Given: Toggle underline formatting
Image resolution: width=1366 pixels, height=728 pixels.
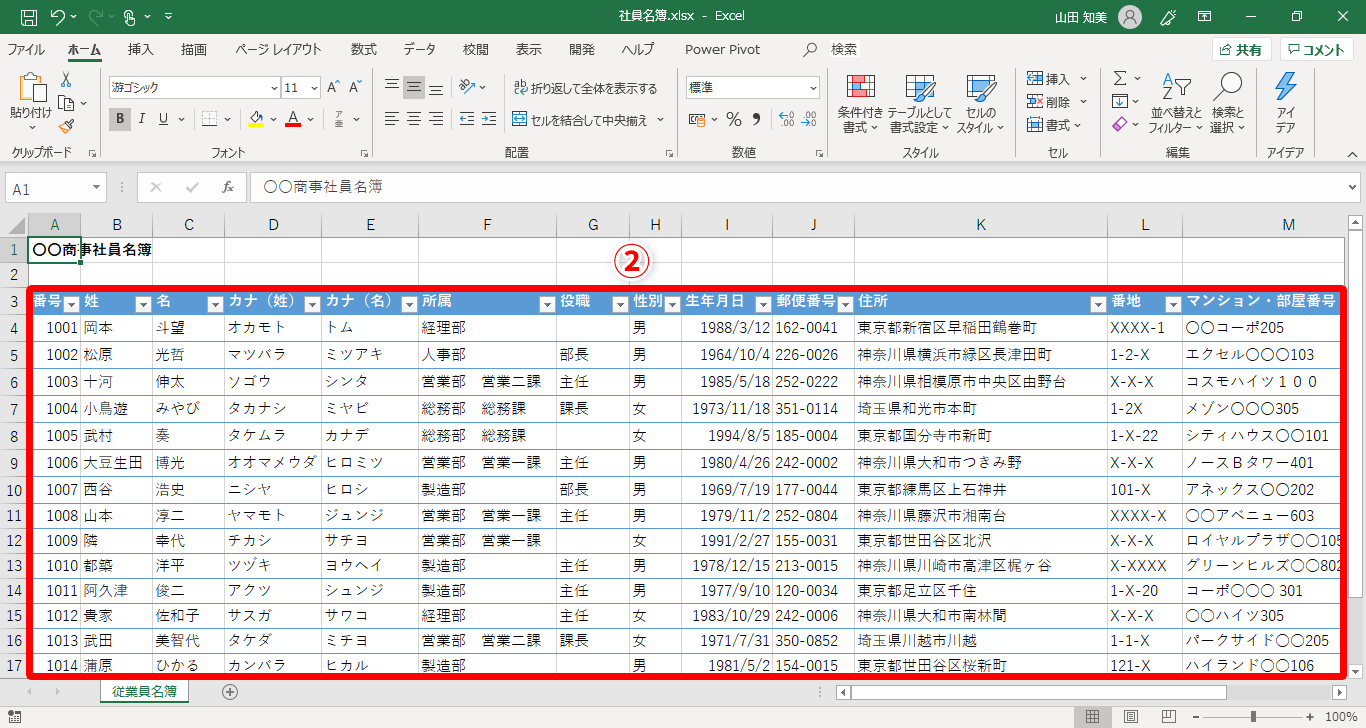Looking at the screenshot, I should point(164,119).
